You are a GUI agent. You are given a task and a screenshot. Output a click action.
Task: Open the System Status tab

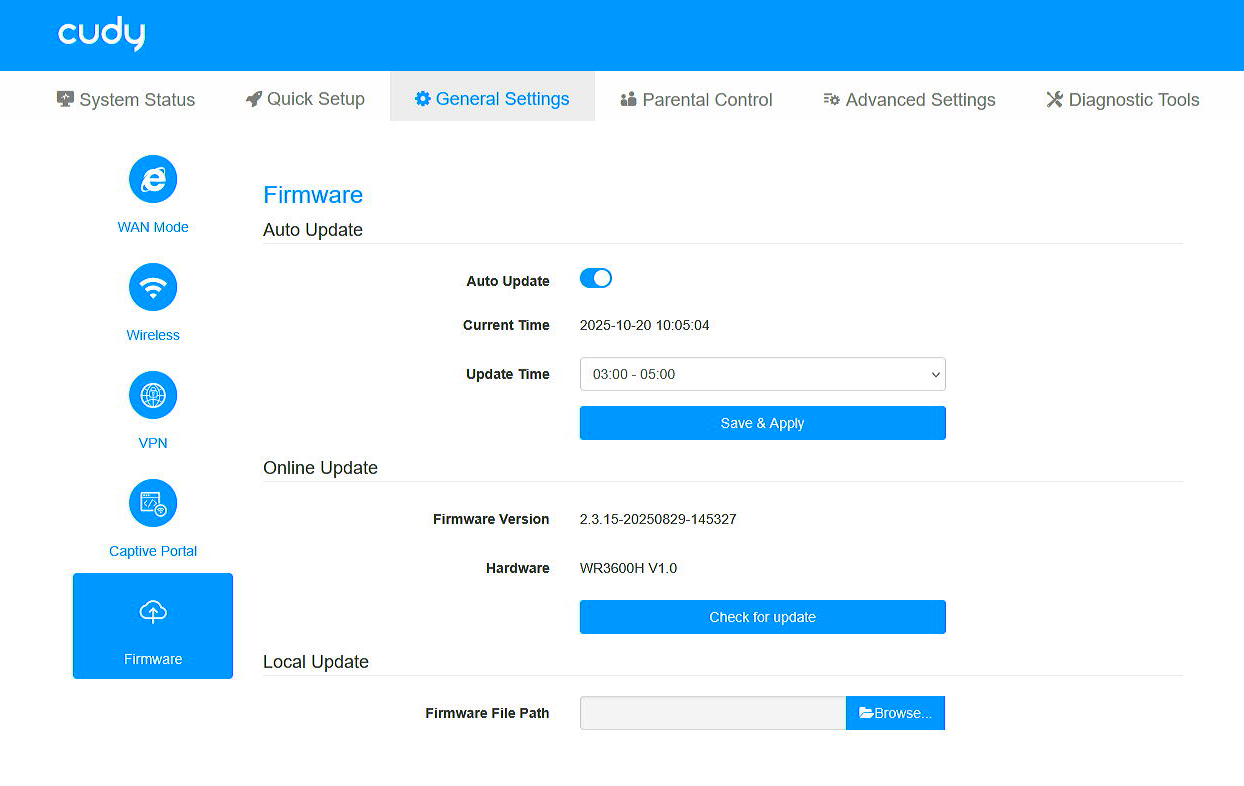126,100
